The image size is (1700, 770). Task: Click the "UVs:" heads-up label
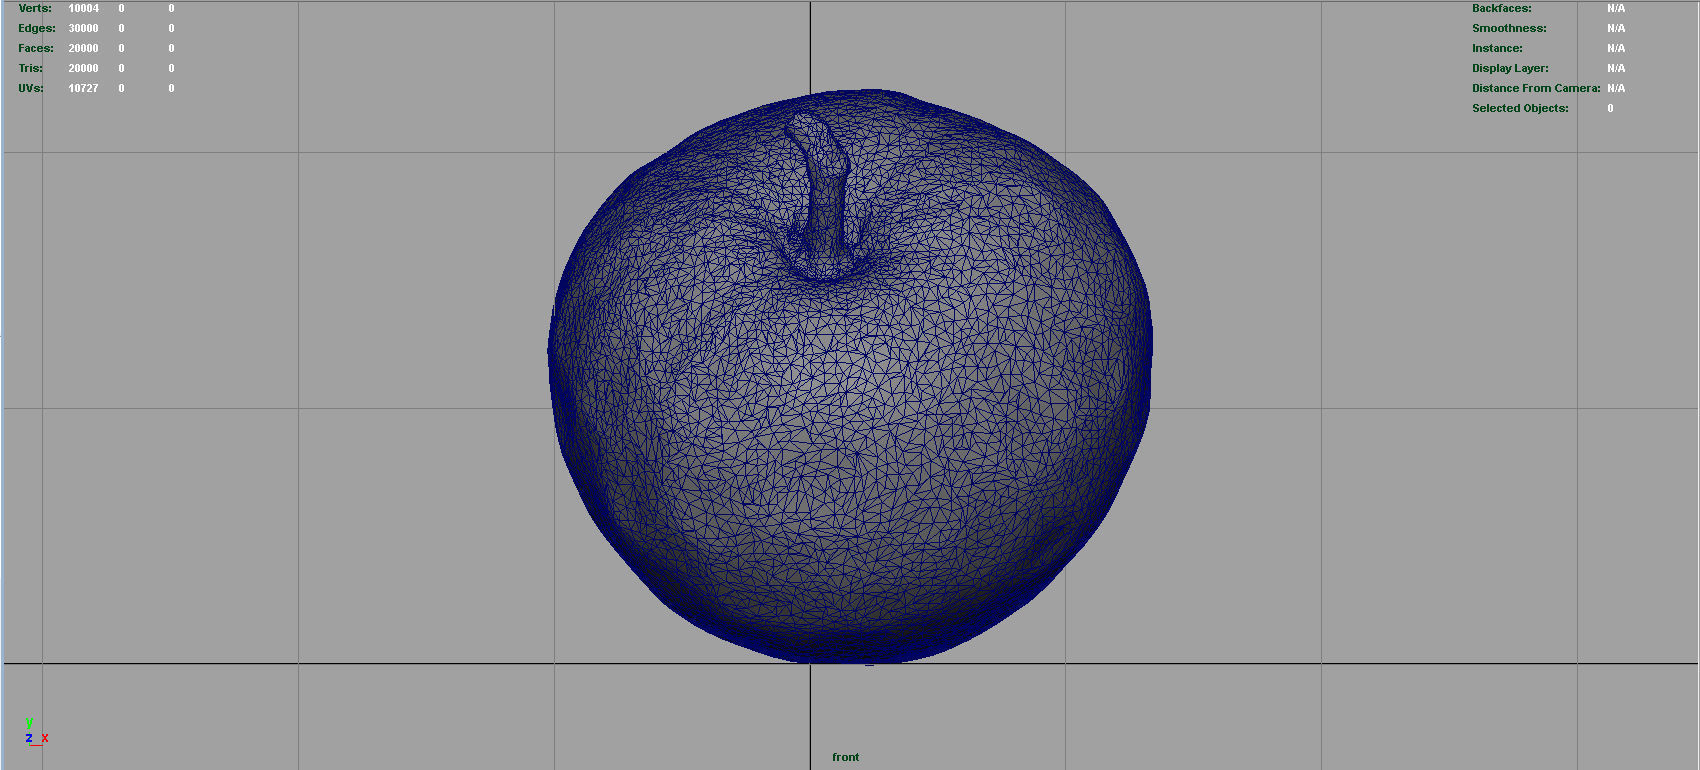point(31,88)
